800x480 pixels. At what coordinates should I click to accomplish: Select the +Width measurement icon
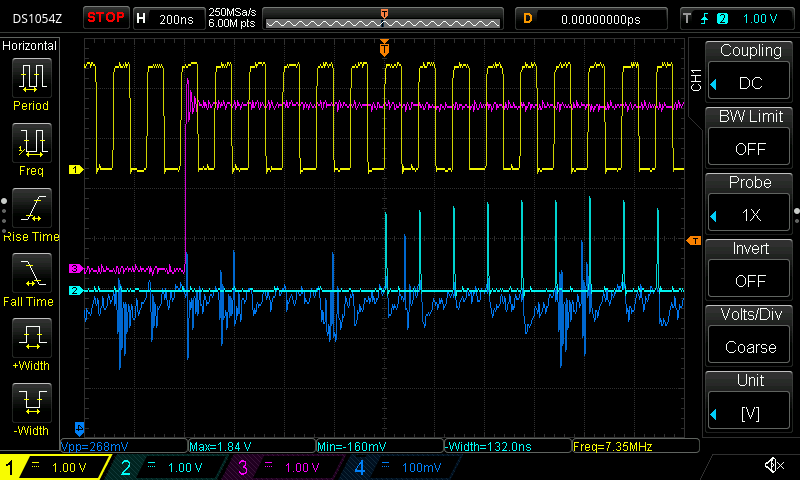[31, 337]
